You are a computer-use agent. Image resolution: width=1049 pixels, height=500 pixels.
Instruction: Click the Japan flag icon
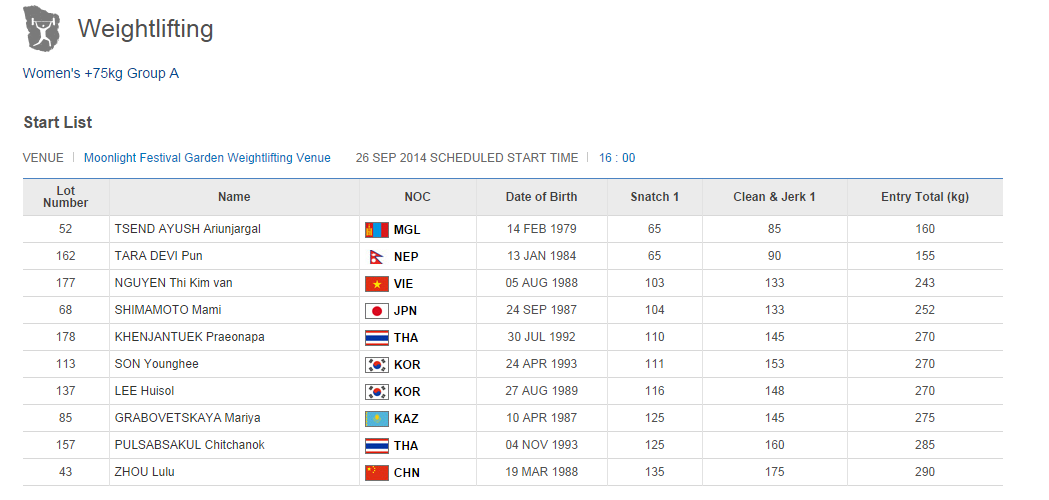pyautogui.click(x=376, y=310)
